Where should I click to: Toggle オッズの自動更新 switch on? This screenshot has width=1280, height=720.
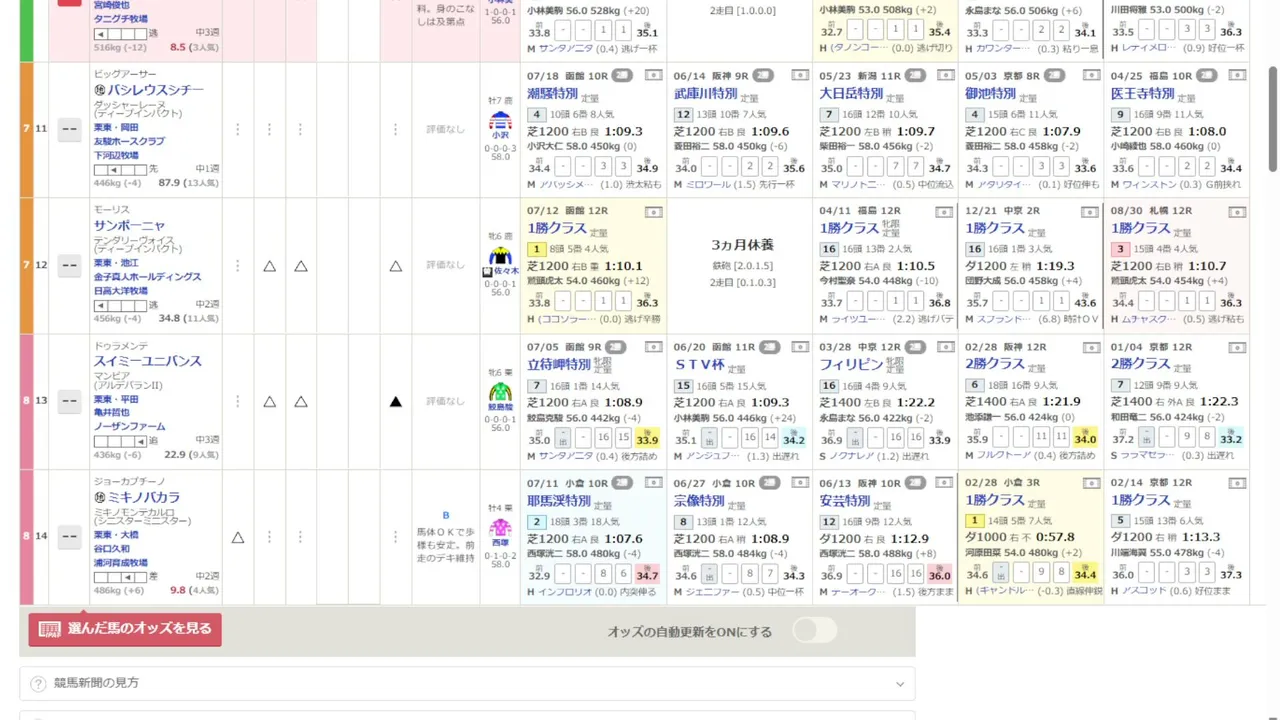coord(815,630)
